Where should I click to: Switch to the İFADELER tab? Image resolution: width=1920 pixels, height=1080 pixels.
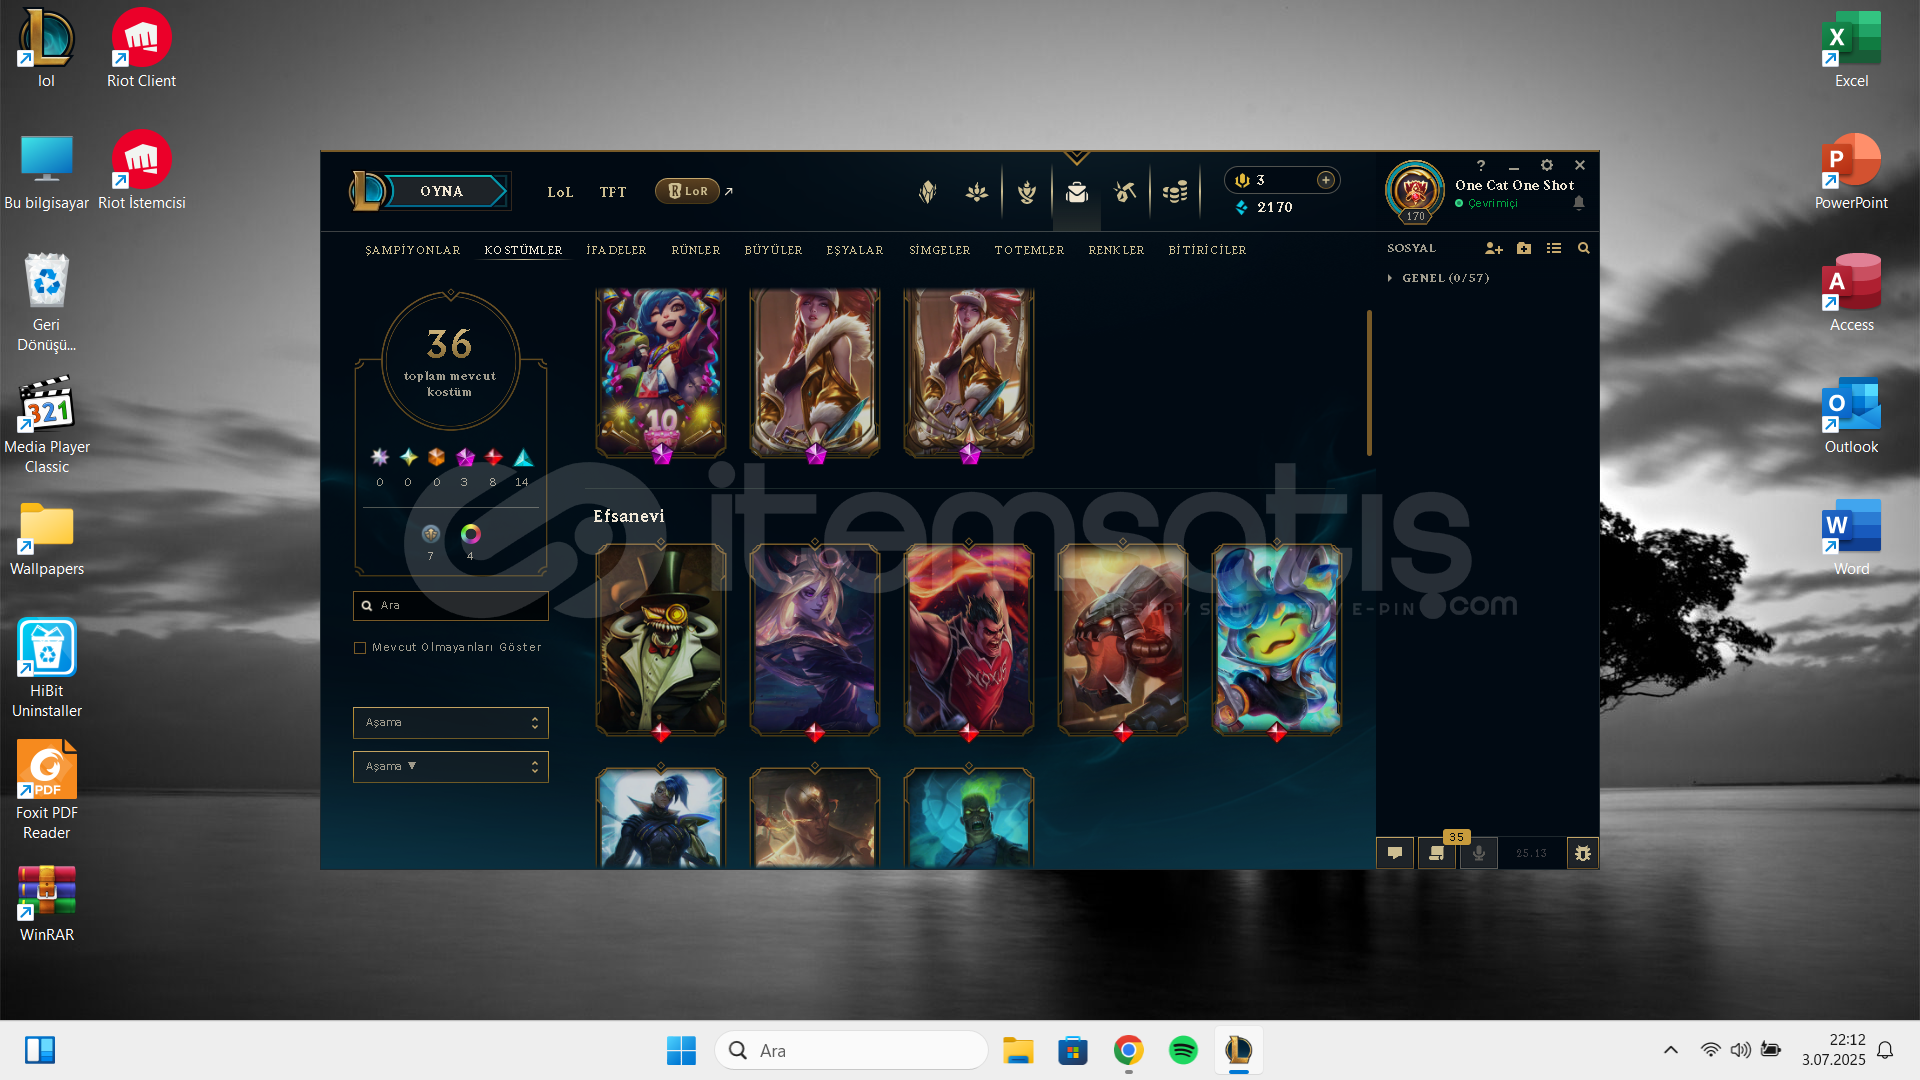click(x=616, y=250)
